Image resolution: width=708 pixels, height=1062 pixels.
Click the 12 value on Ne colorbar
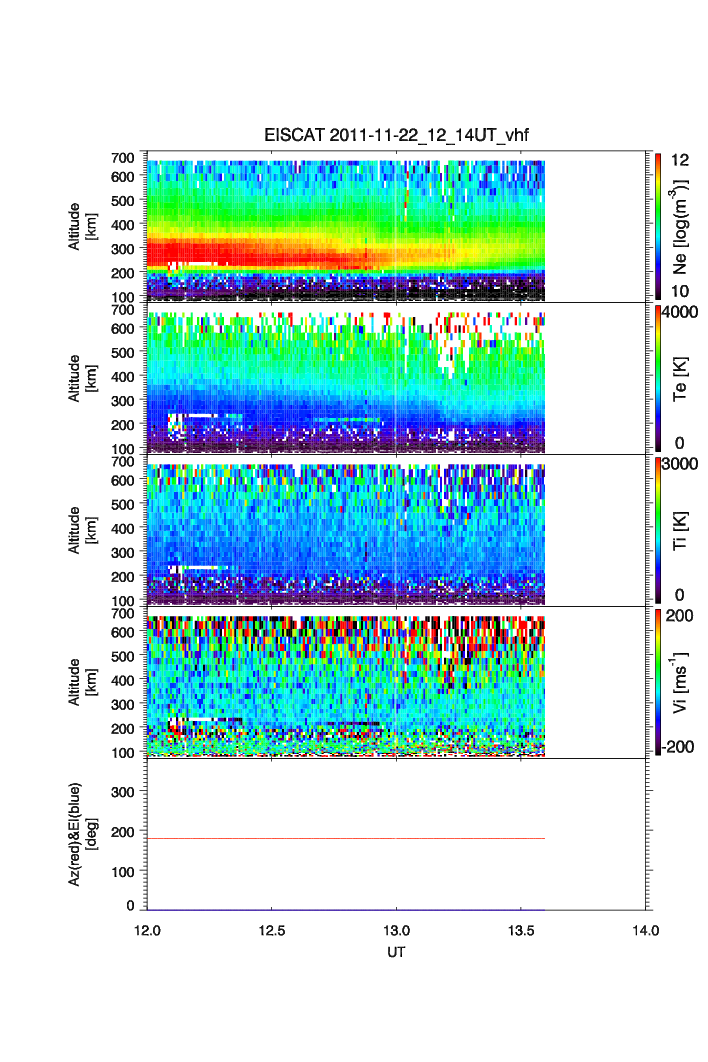pyautogui.click(x=680, y=160)
